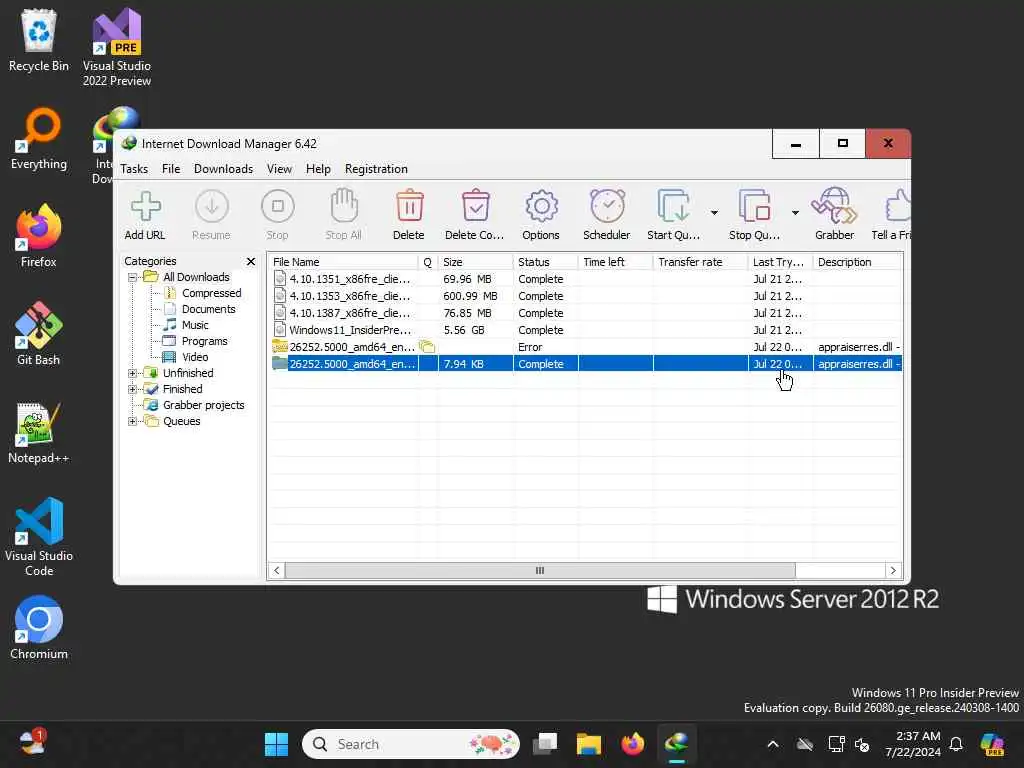Image resolution: width=1024 pixels, height=768 pixels.
Task: Sort by Time left column header
Action: pyautogui.click(x=615, y=262)
